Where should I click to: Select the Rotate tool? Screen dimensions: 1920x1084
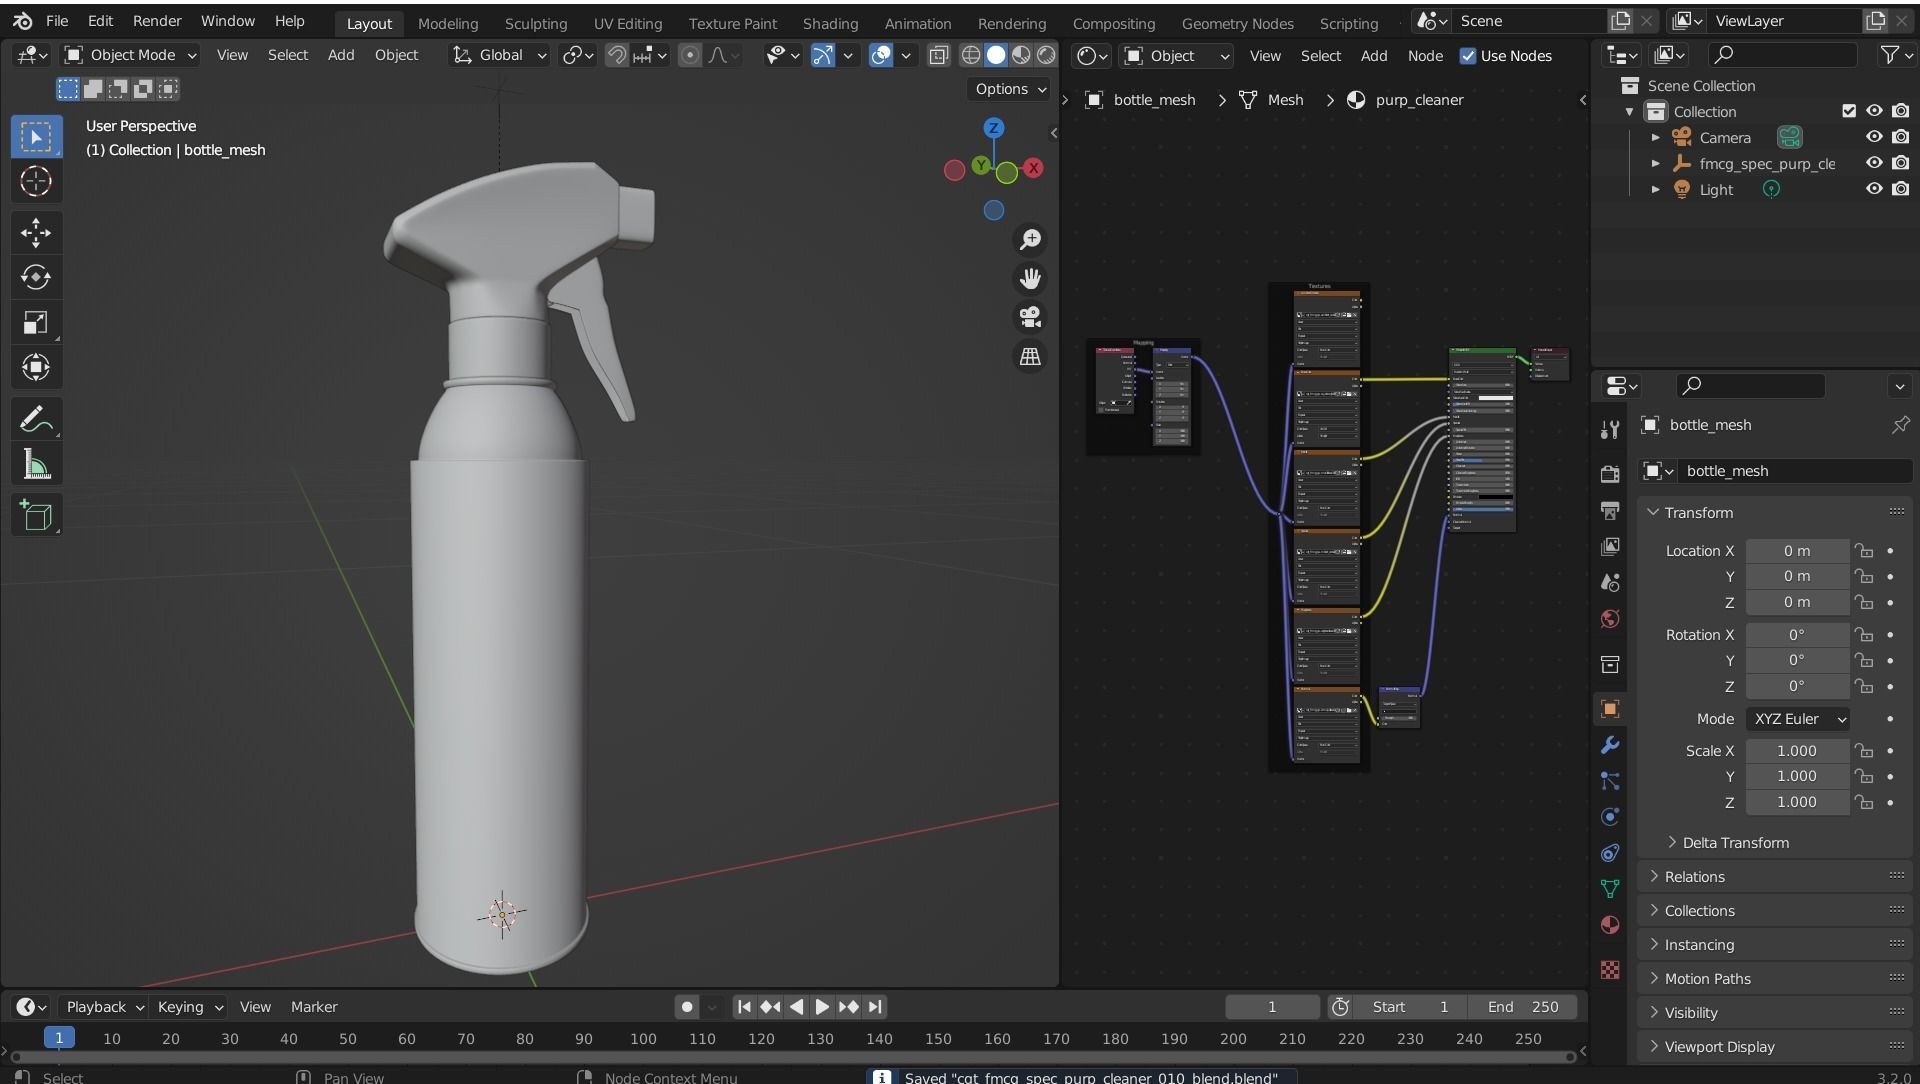[x=36, y=277]
